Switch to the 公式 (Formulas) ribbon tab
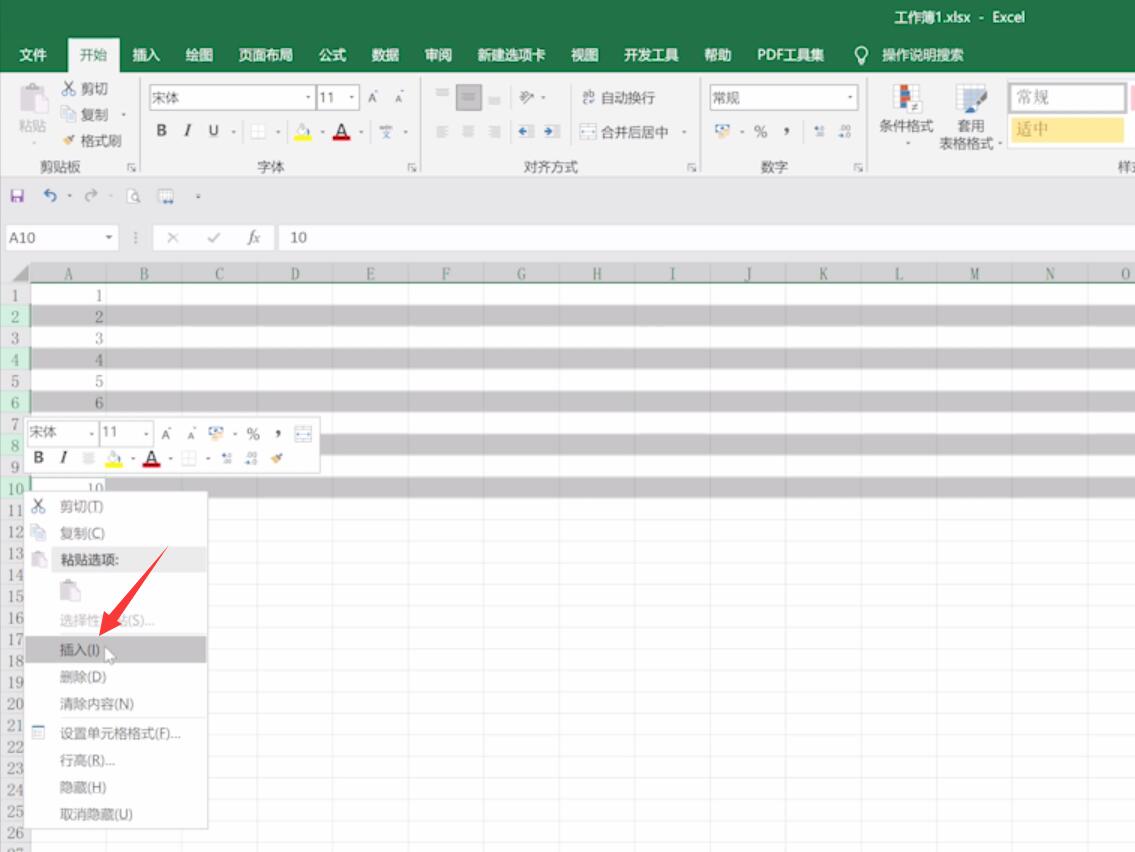 point(332,55)
